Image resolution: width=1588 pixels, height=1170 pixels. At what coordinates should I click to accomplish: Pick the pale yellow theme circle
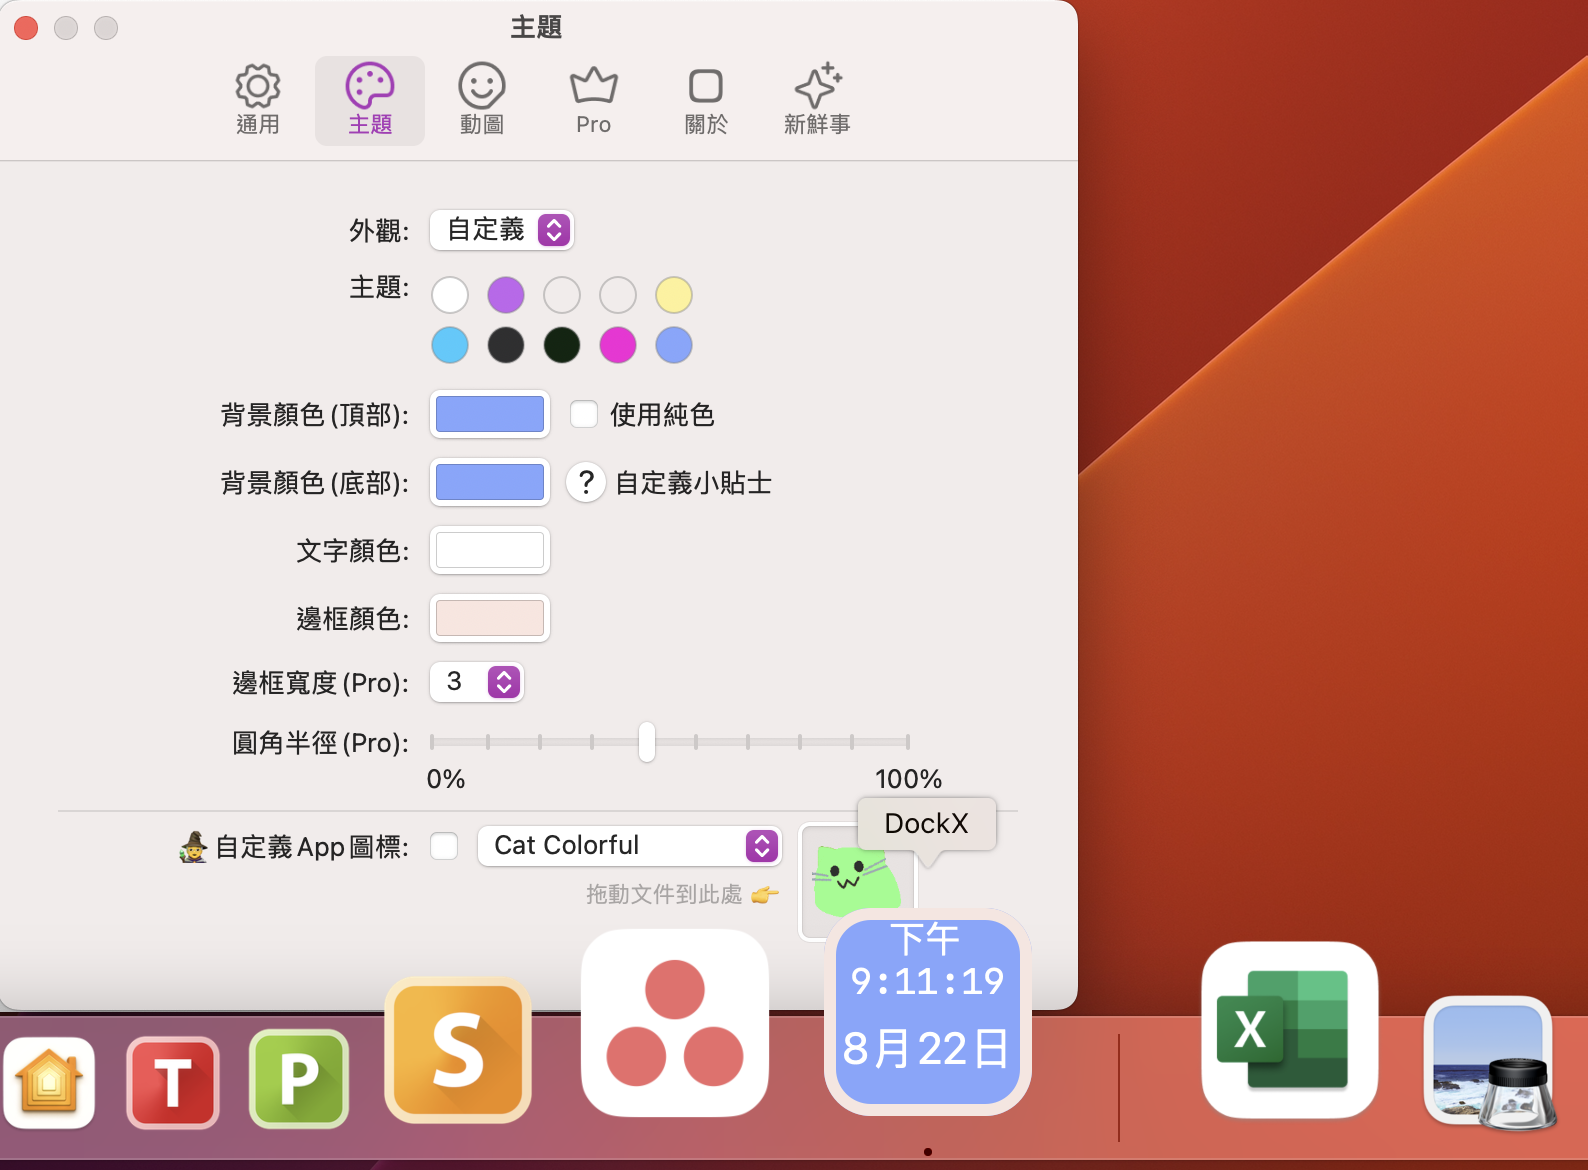[674, 295]
